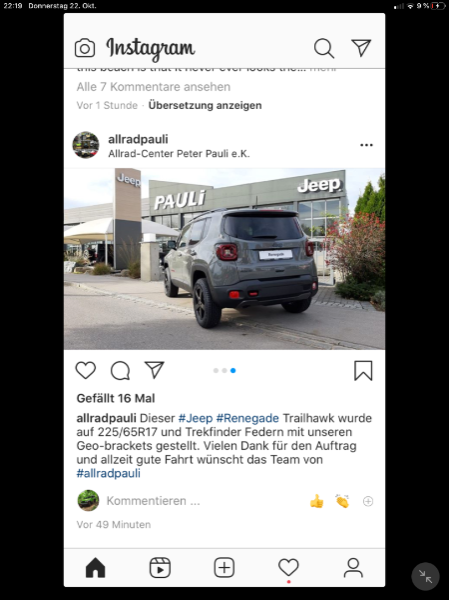Open profile tab in bottom bar
This screenshot has width=449, height=600.
pos(353,567)
